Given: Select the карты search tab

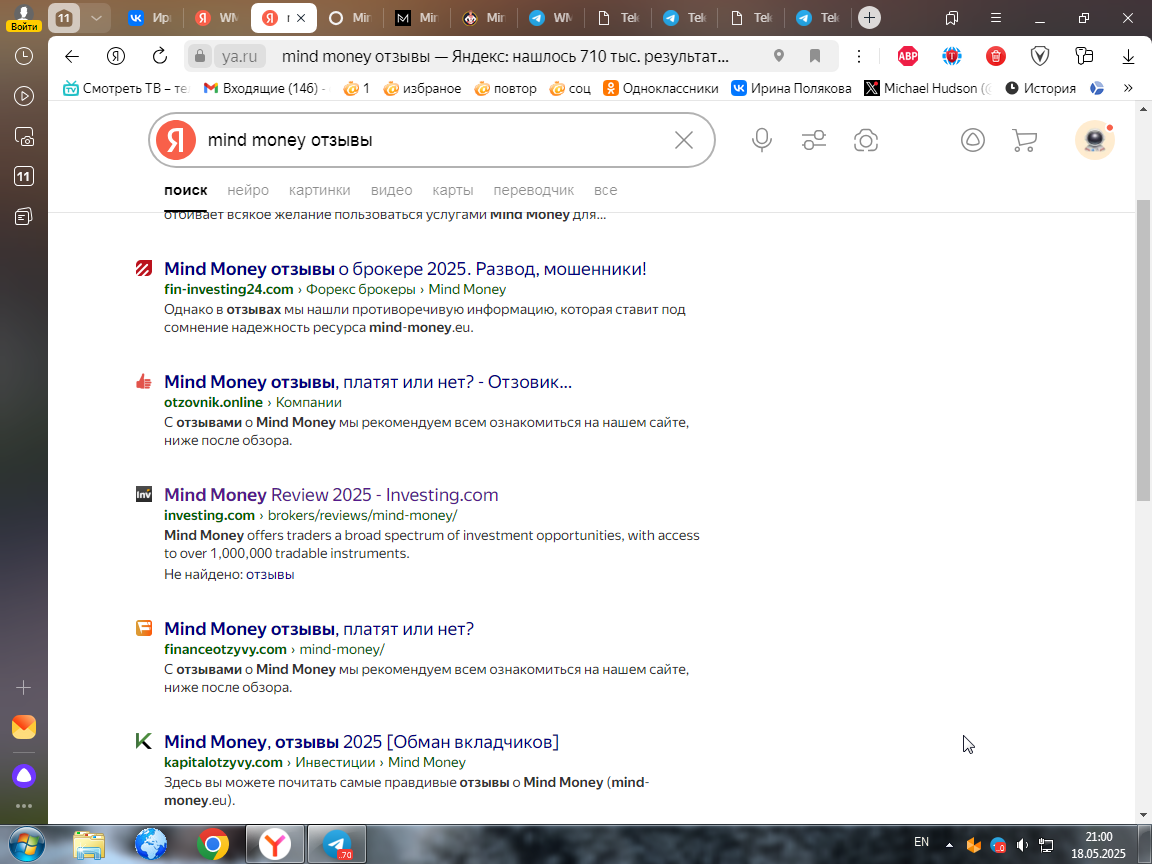Looking at the screenshot, I should point(453,190).
